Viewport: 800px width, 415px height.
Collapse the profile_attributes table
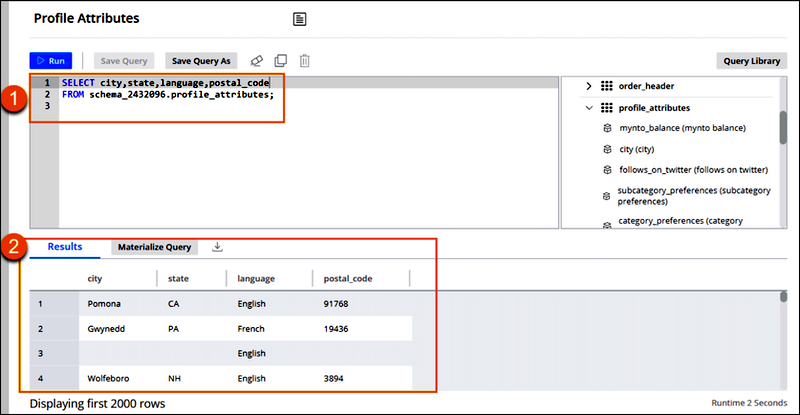coord(589,108)
